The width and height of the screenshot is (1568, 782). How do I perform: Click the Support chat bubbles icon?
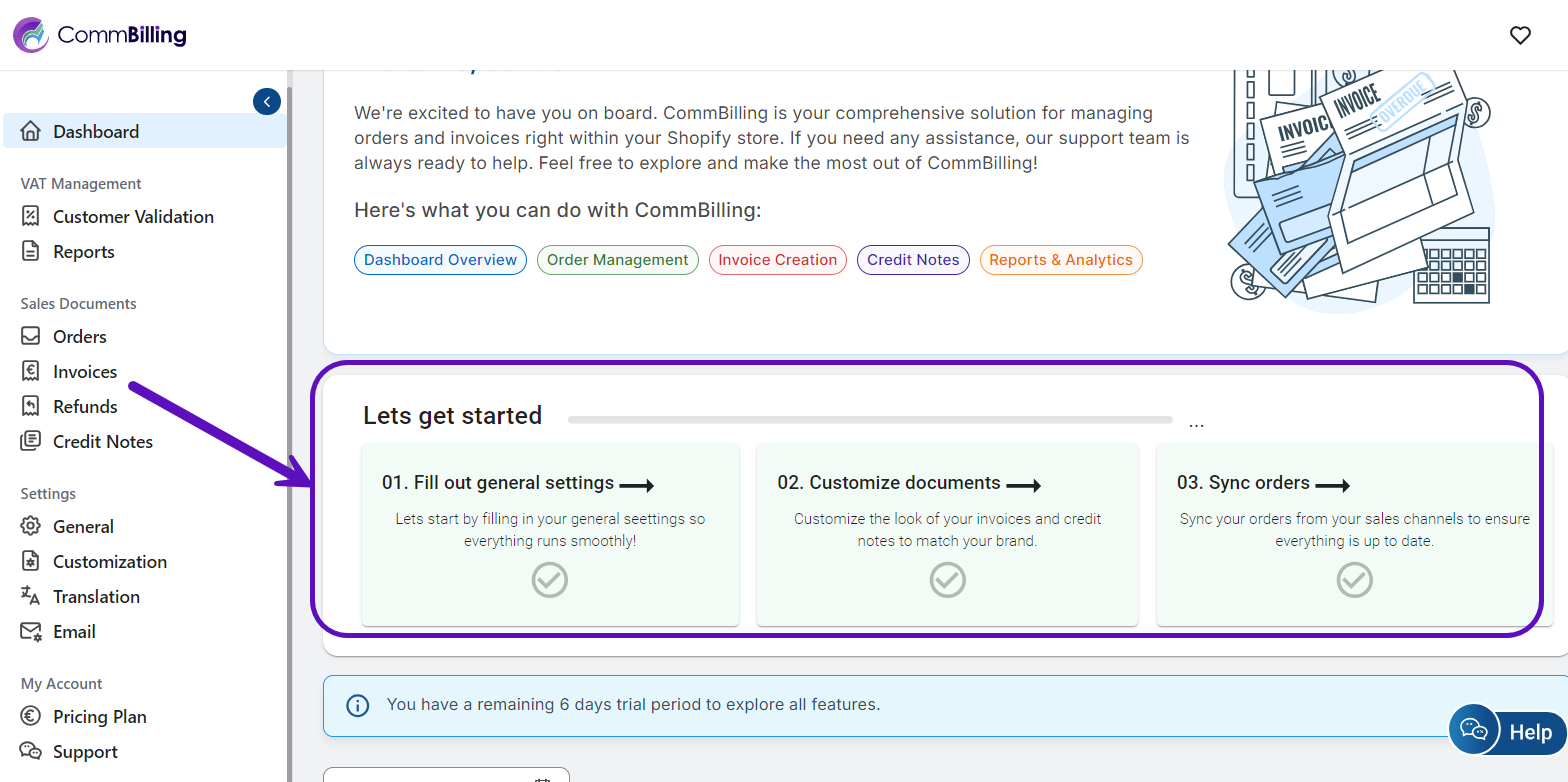point(31,751)
